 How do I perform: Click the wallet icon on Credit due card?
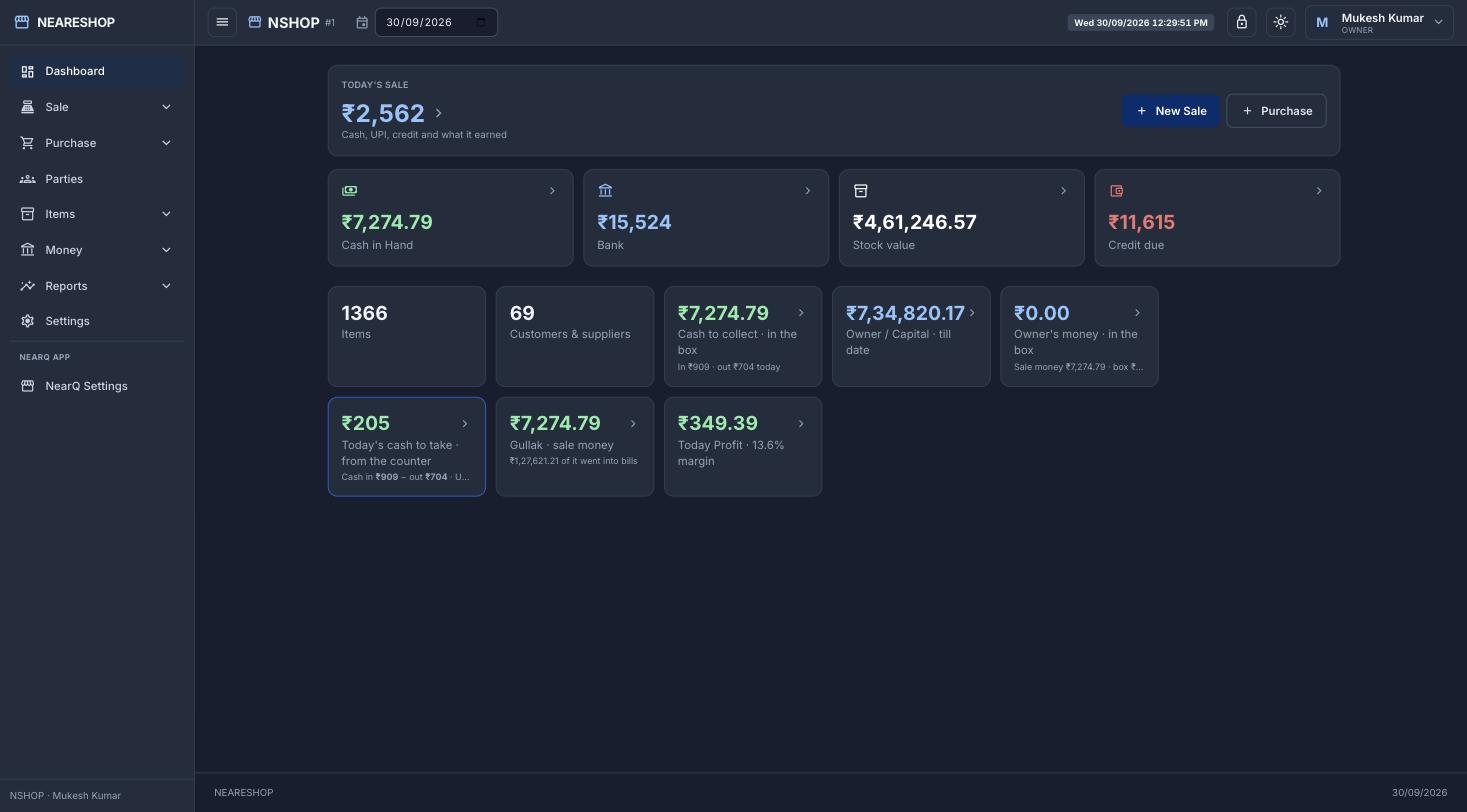tap(1116, 190)
